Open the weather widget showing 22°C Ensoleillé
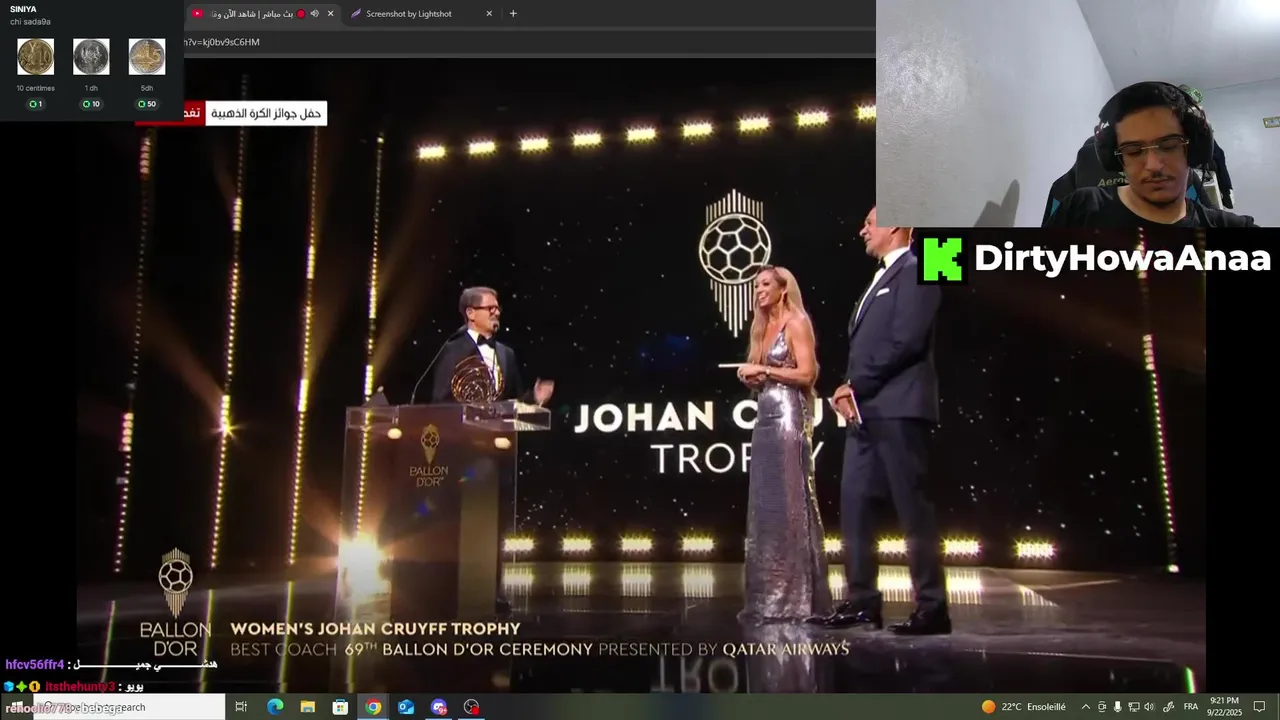 click(x=1023, y=707)
